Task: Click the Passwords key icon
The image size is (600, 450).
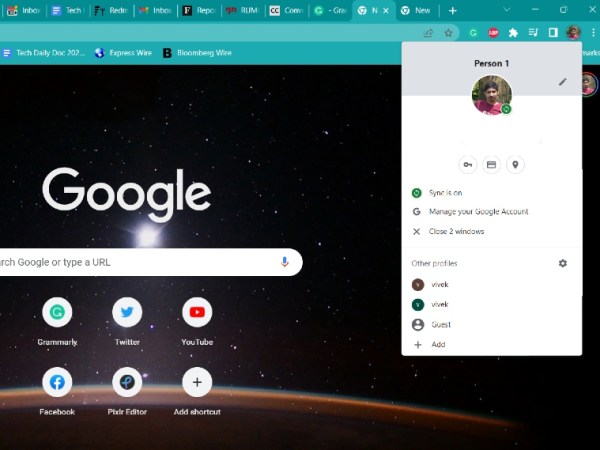Action: [468, 165]
